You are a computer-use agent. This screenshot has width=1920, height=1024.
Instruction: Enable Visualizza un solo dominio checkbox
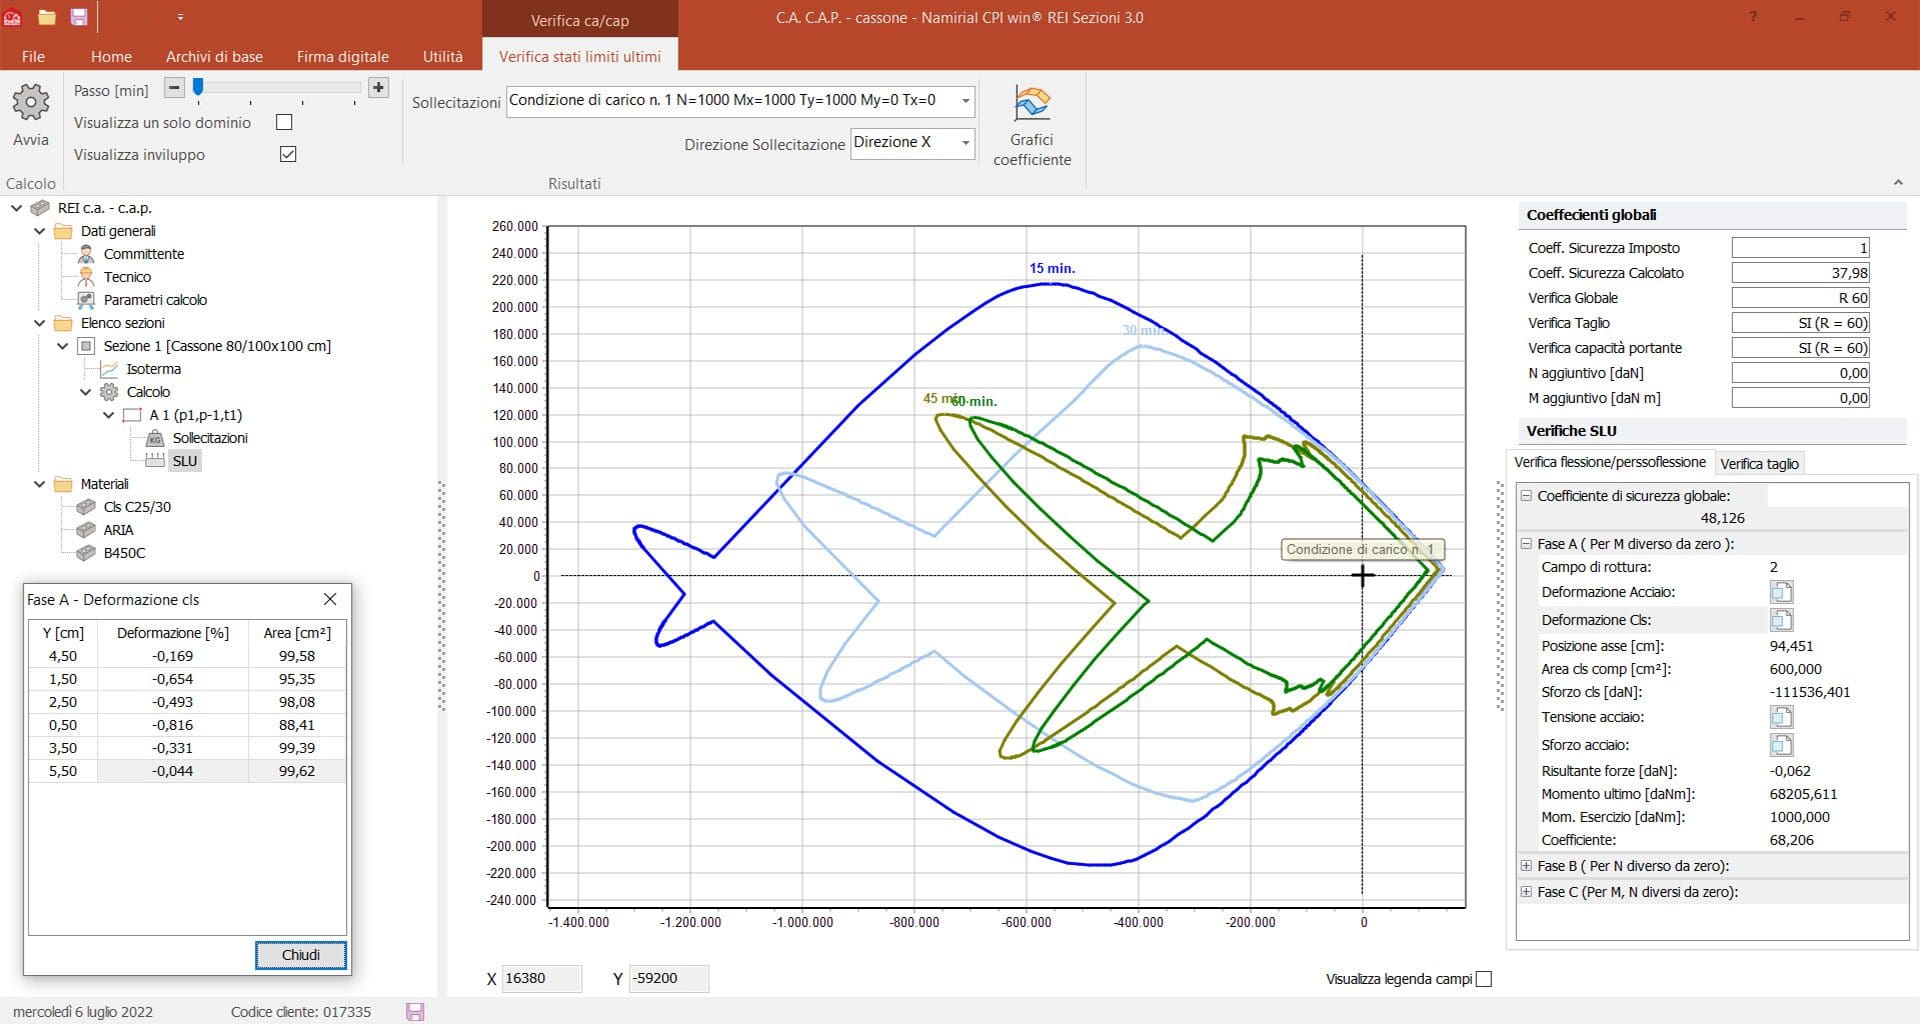(x=284, y=122)
